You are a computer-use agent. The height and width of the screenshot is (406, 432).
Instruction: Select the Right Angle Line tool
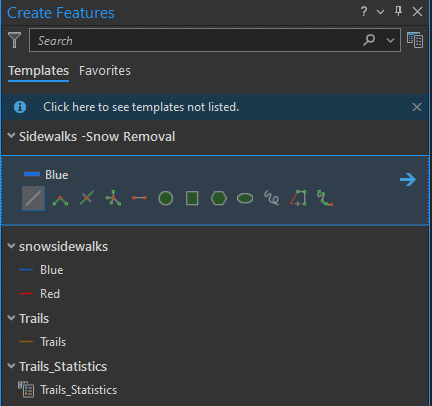[60, 199]
